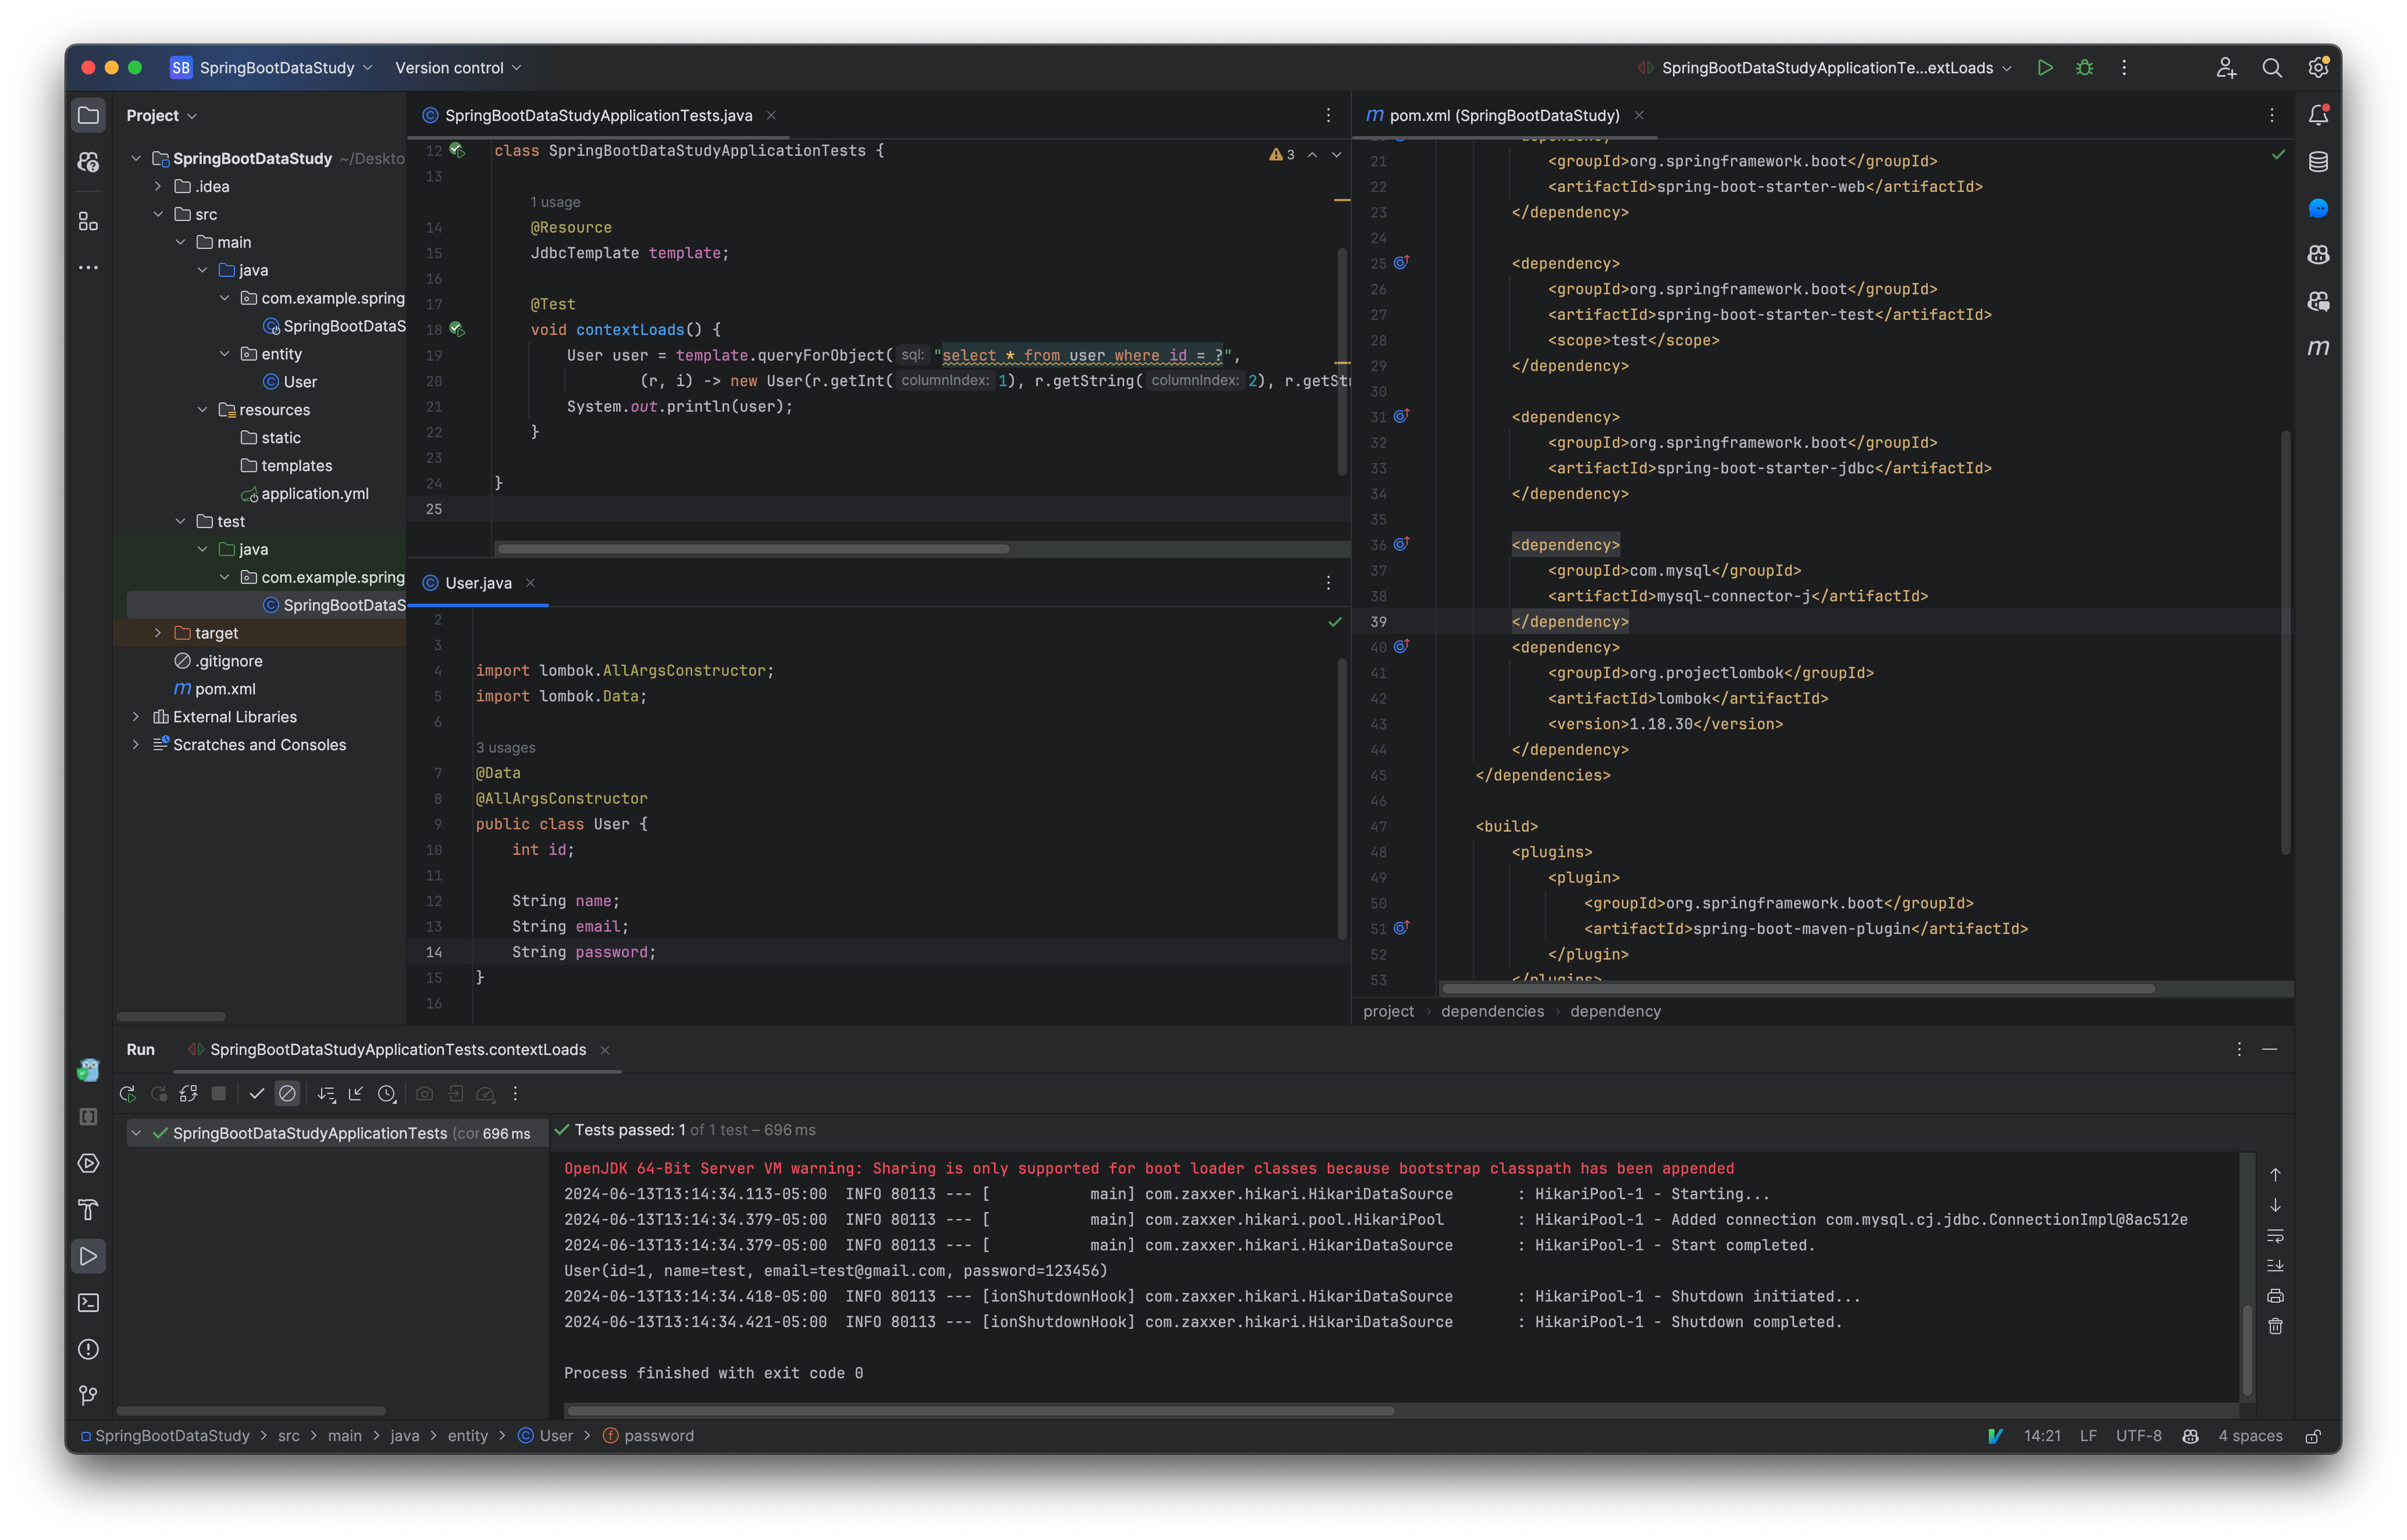
Task: Toggle Show Passed tests checkmark filter
Action: pyautogui.click(x=257, y=1093)
